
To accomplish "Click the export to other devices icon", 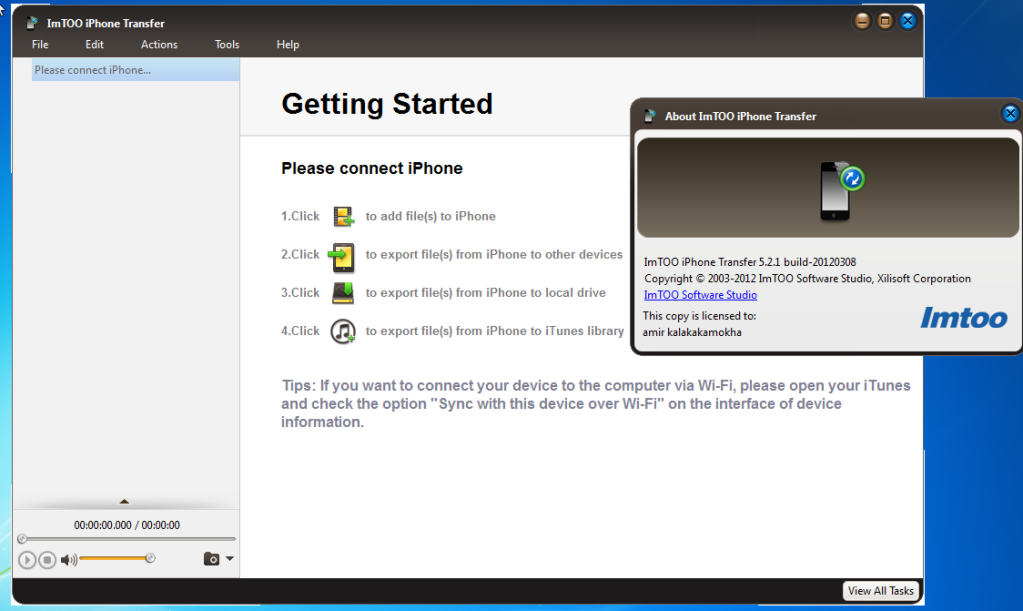I will pos(342,256).
